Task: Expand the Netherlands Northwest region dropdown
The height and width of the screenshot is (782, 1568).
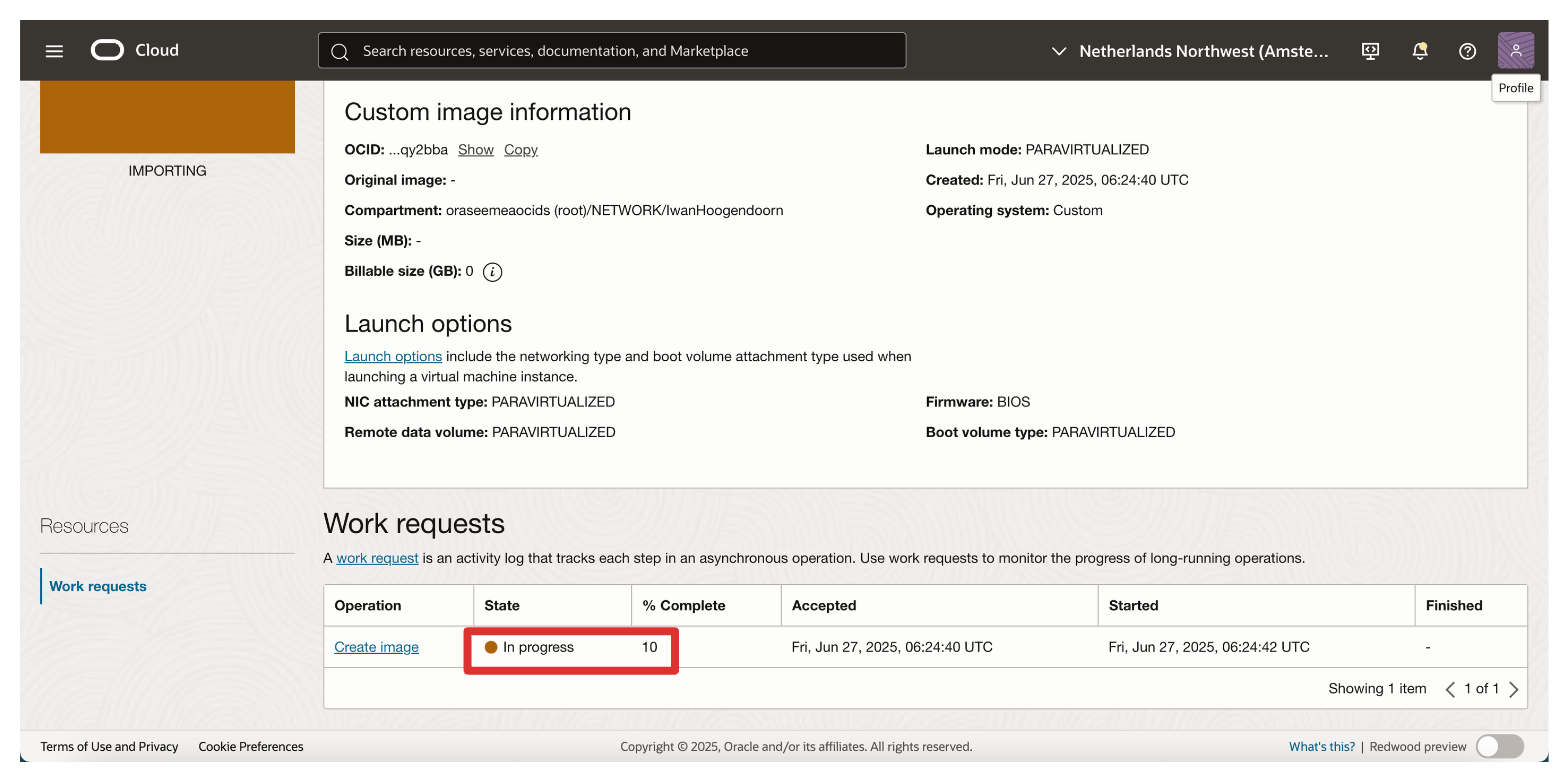Action: [x=1190, y=51]
